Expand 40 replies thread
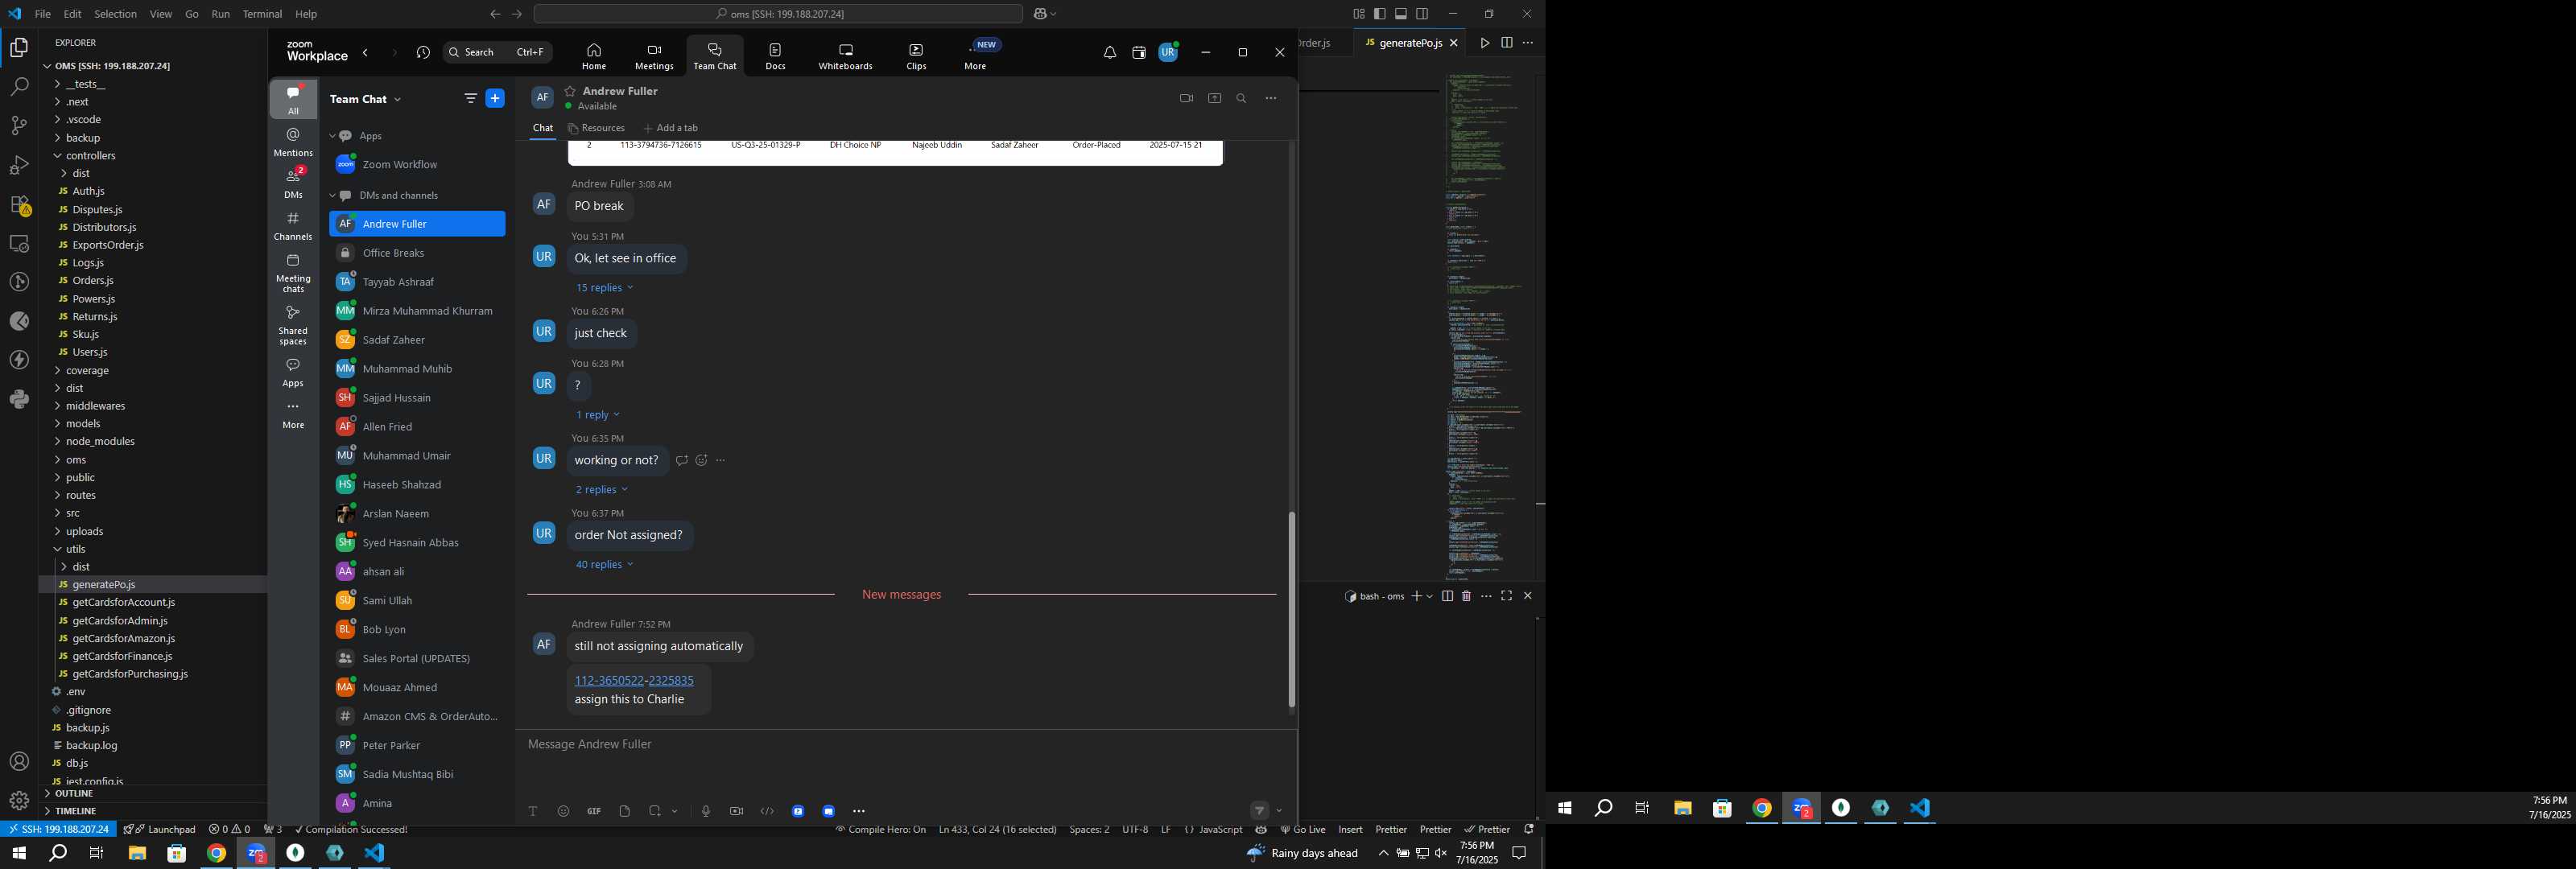The width and height of the screenshot is (2576, 869). click(604, 565)
